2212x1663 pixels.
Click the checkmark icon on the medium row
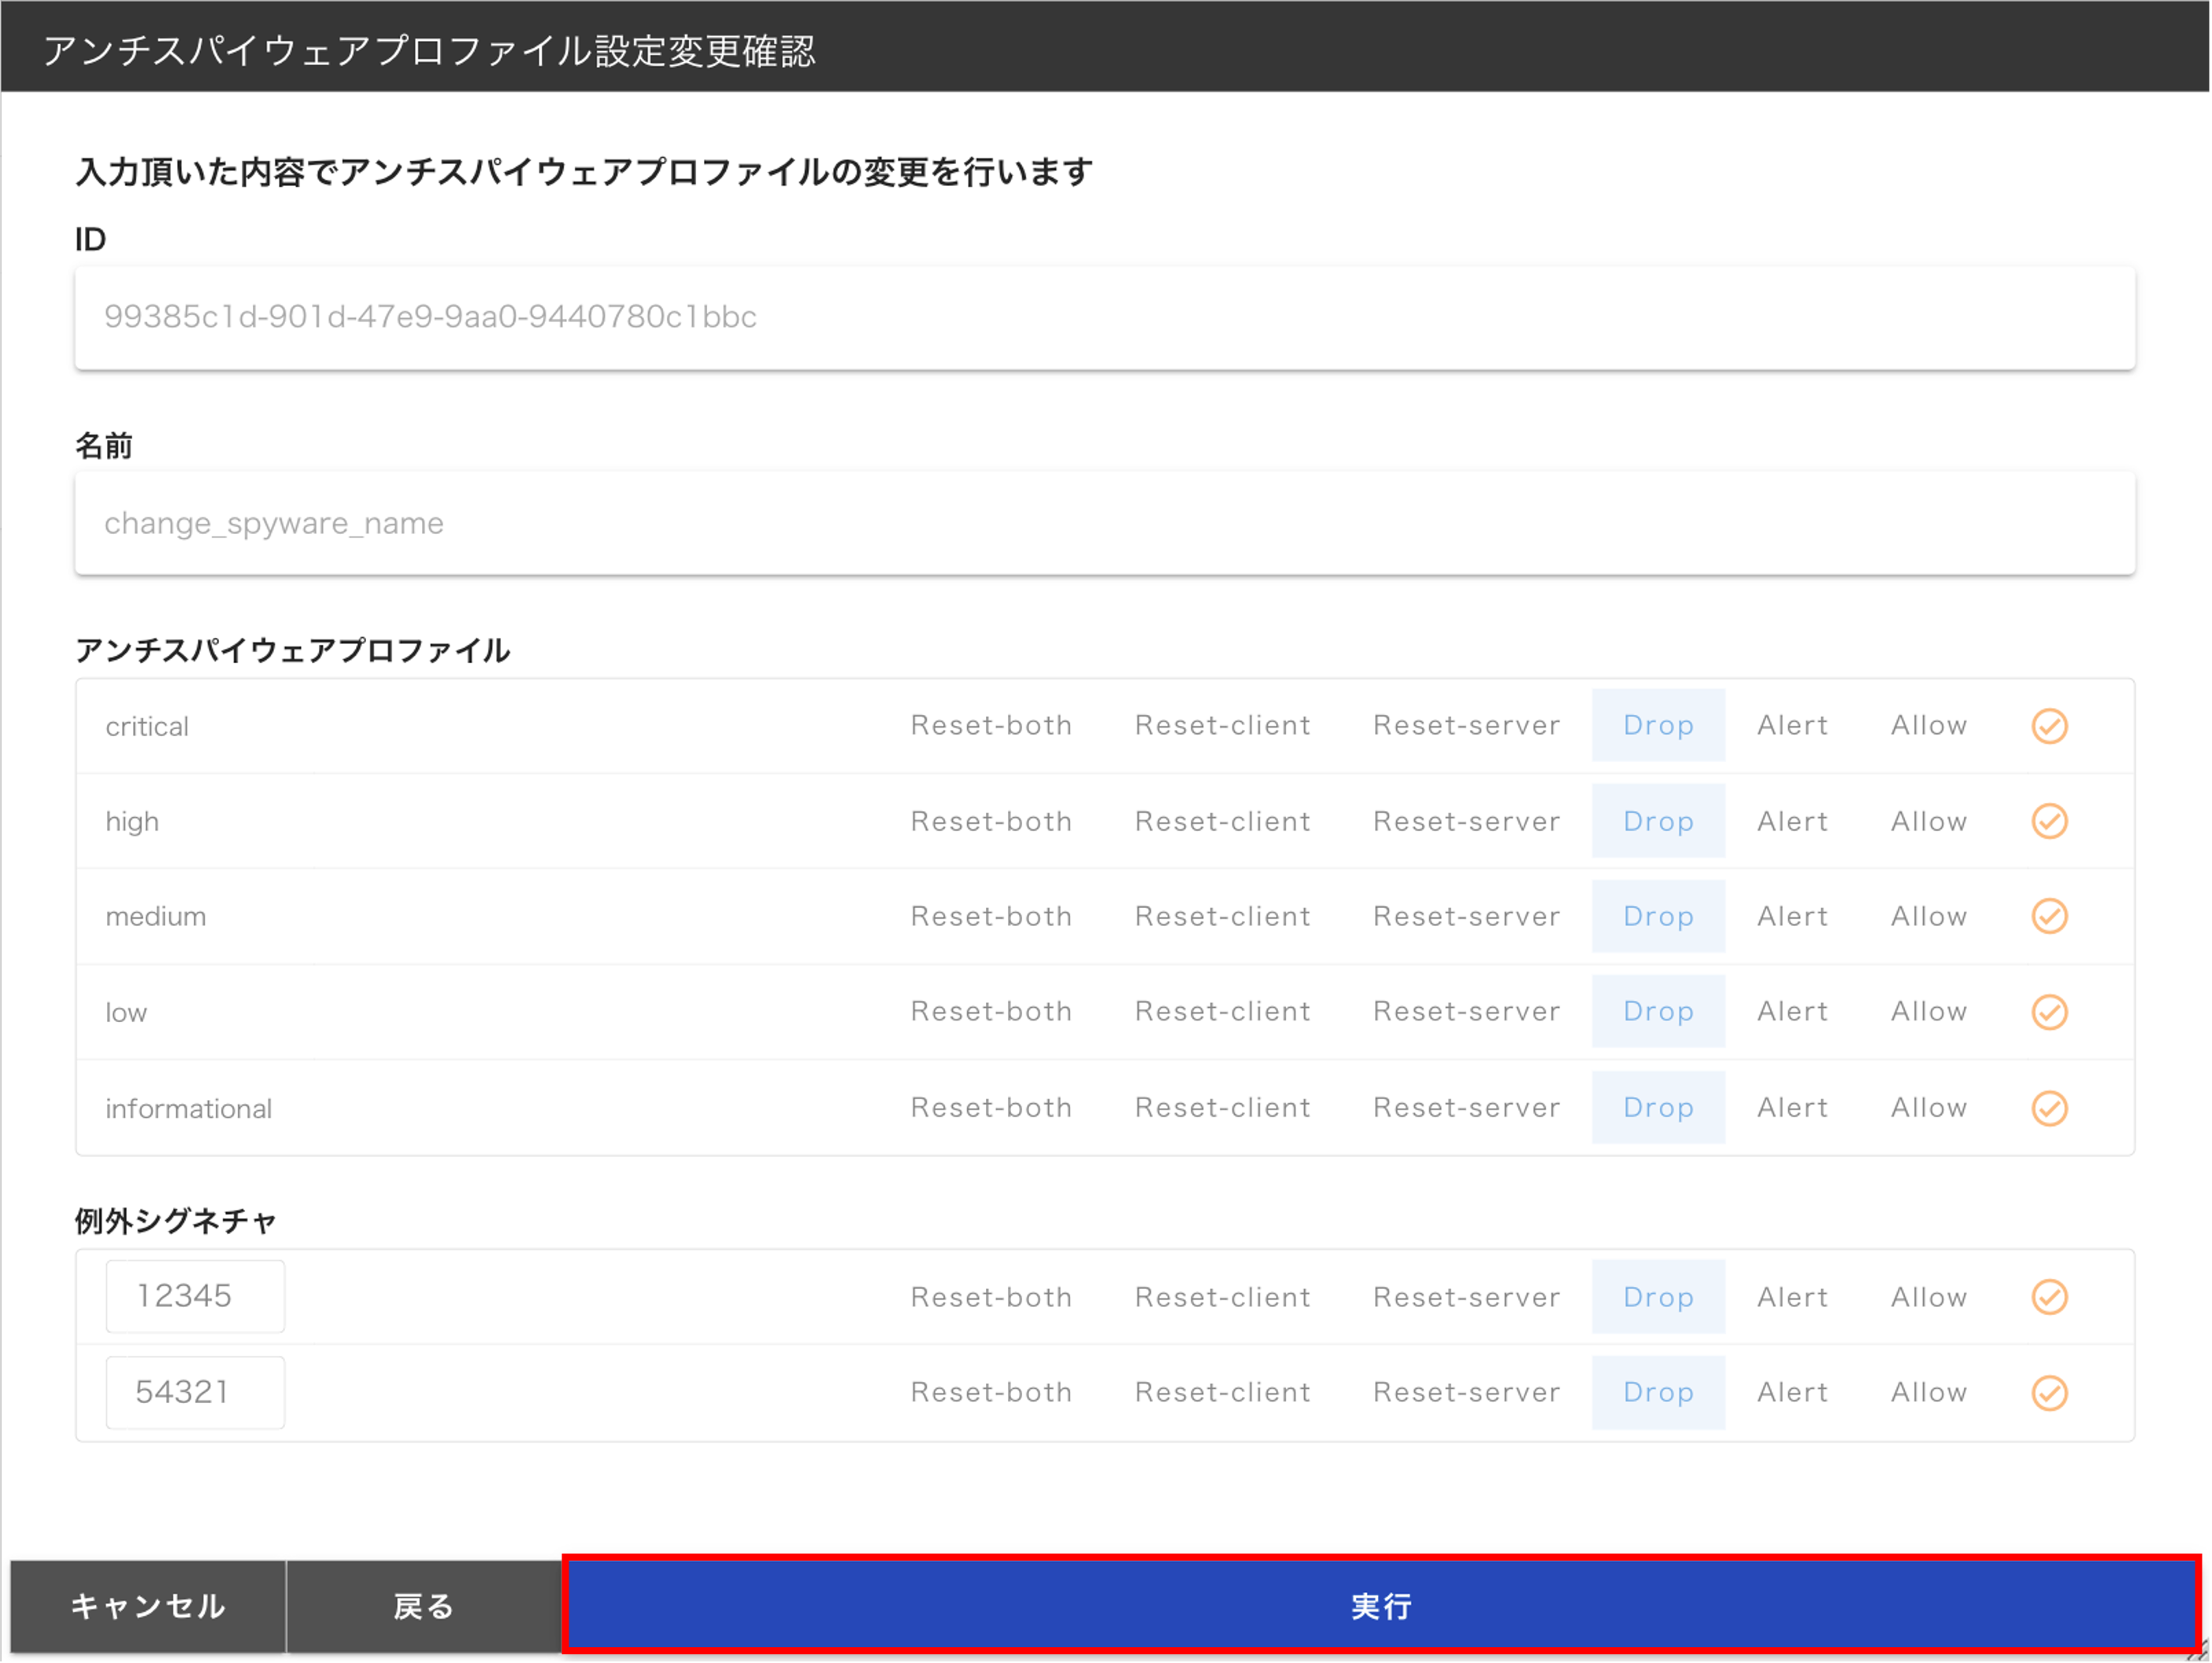click(2049, 915)
